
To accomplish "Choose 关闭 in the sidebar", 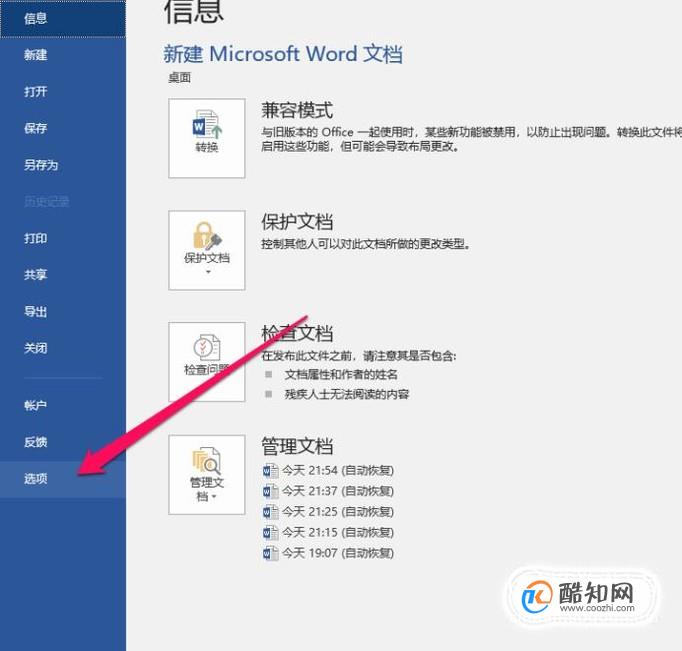I will pos(63,348).
